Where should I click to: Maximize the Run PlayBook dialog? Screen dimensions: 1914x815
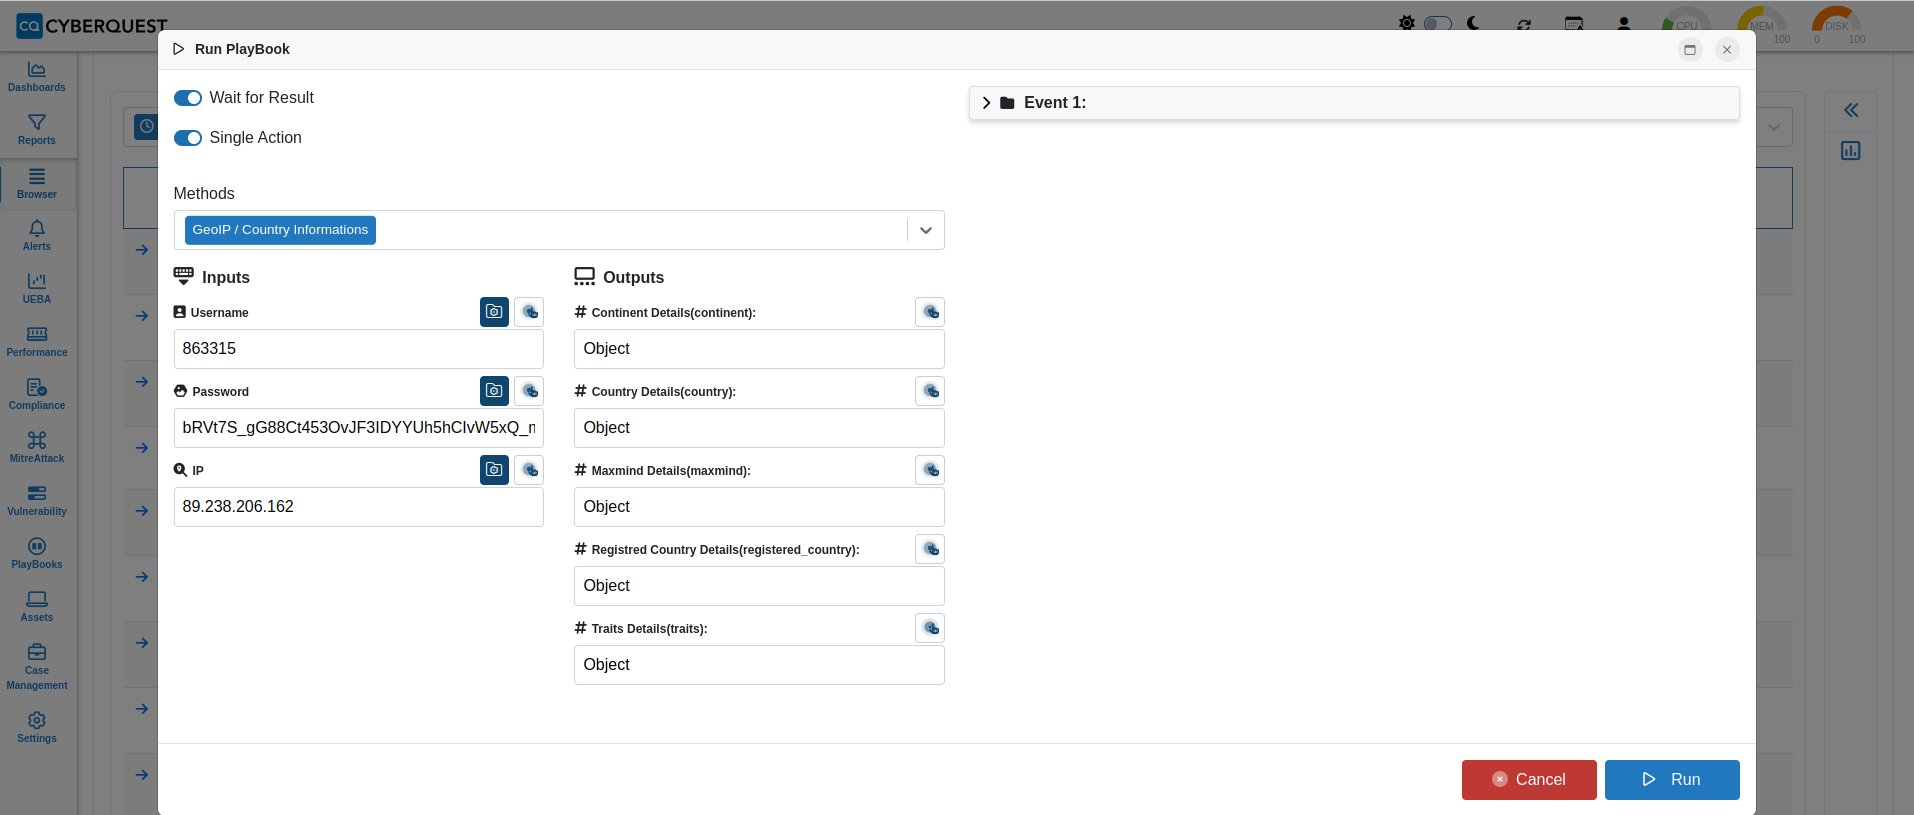tap(1690, 50)
